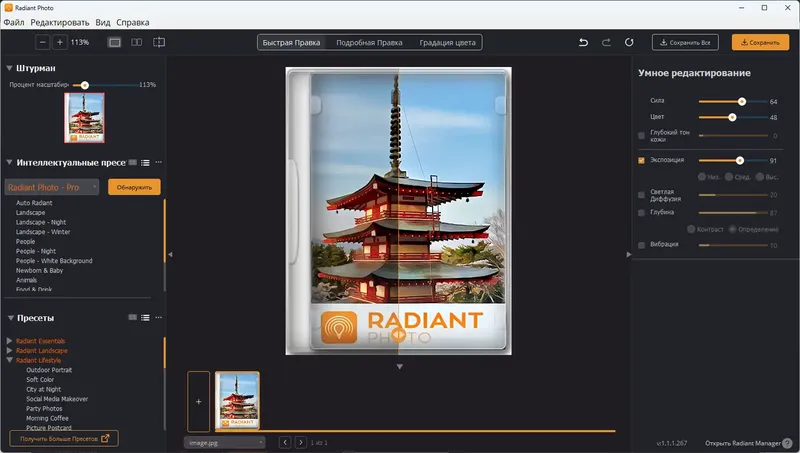This screenshot has width=800, height=453.
Task: Expand the Radiant Essentials preset group
Action: click(x=10, y=341)
